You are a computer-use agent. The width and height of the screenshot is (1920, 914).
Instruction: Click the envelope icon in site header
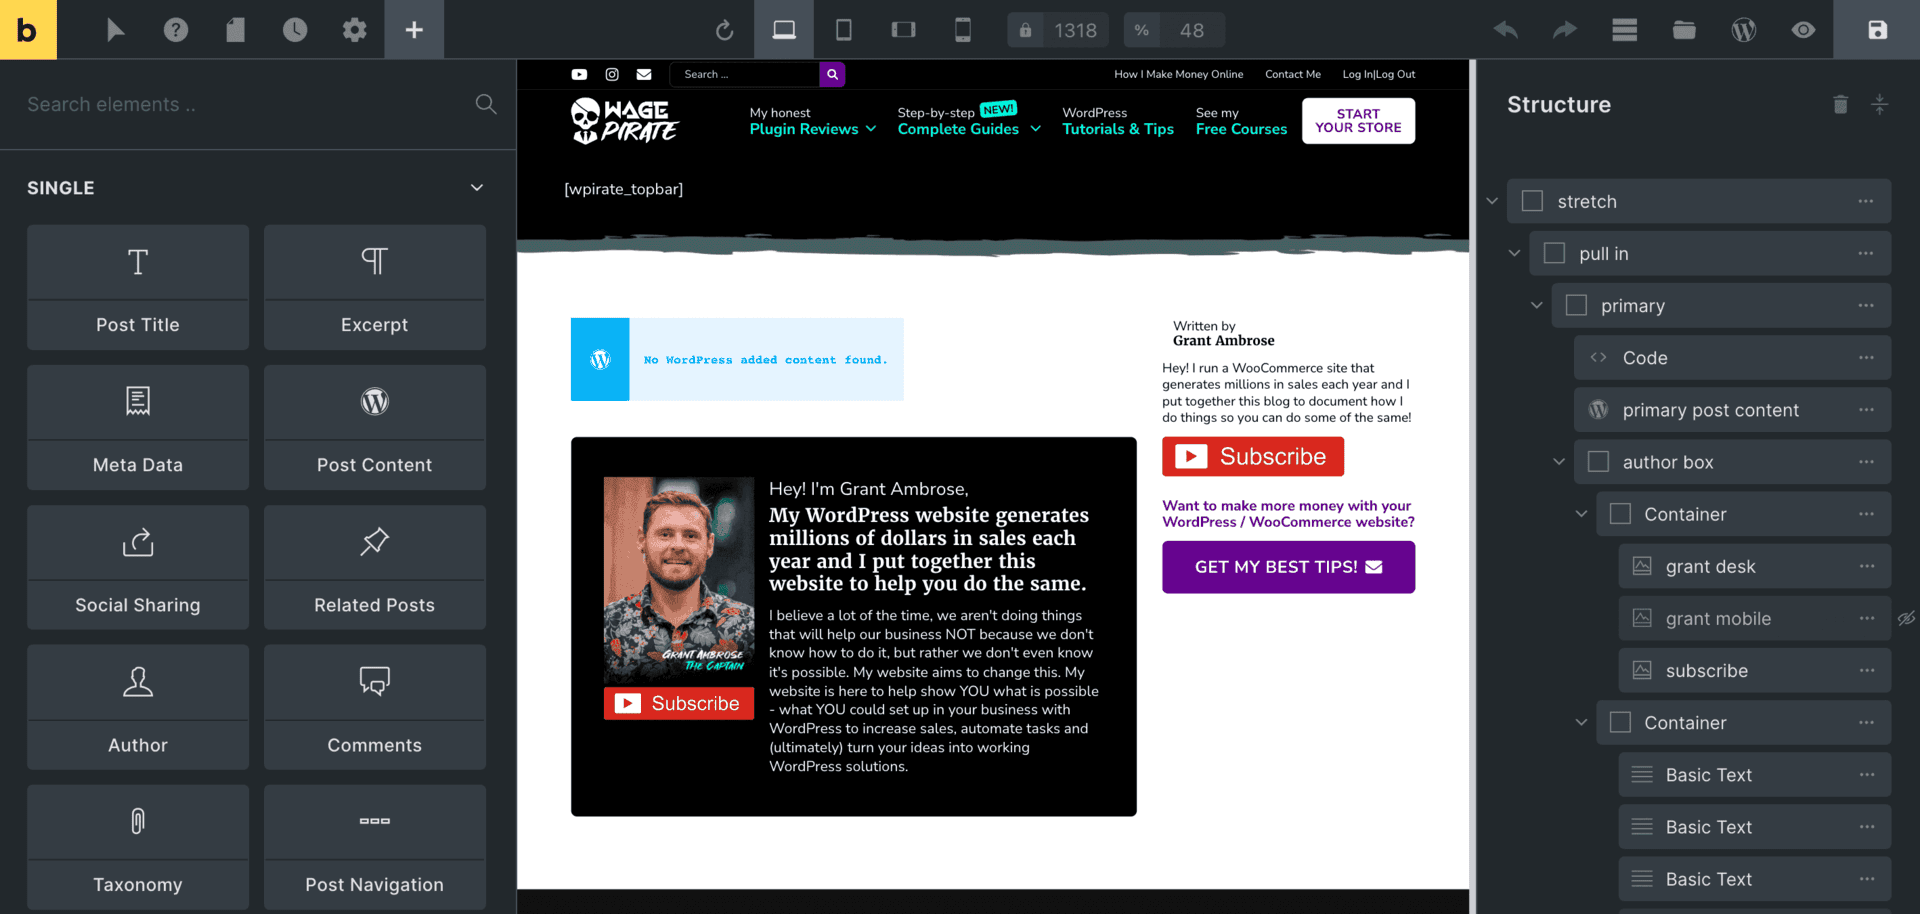pyautogui.click(x=644, y=74)
